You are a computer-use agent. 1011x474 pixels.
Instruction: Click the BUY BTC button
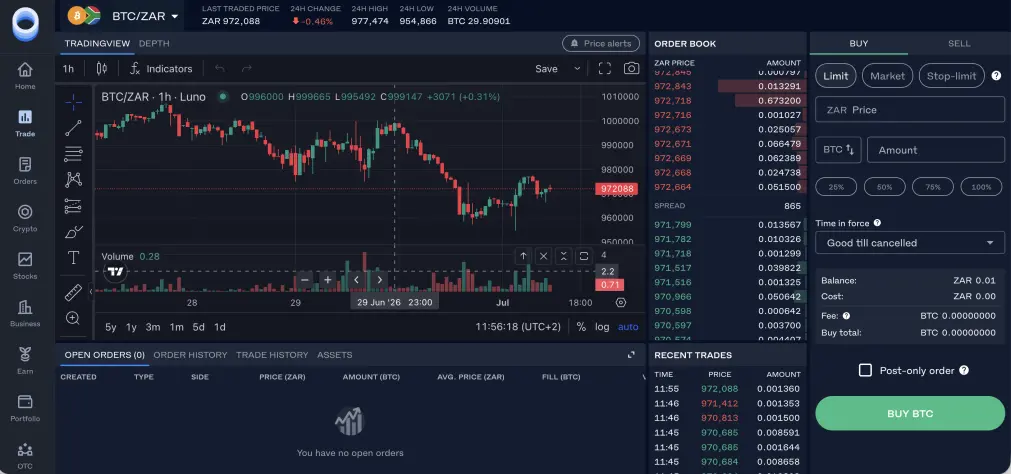(910, 413)
